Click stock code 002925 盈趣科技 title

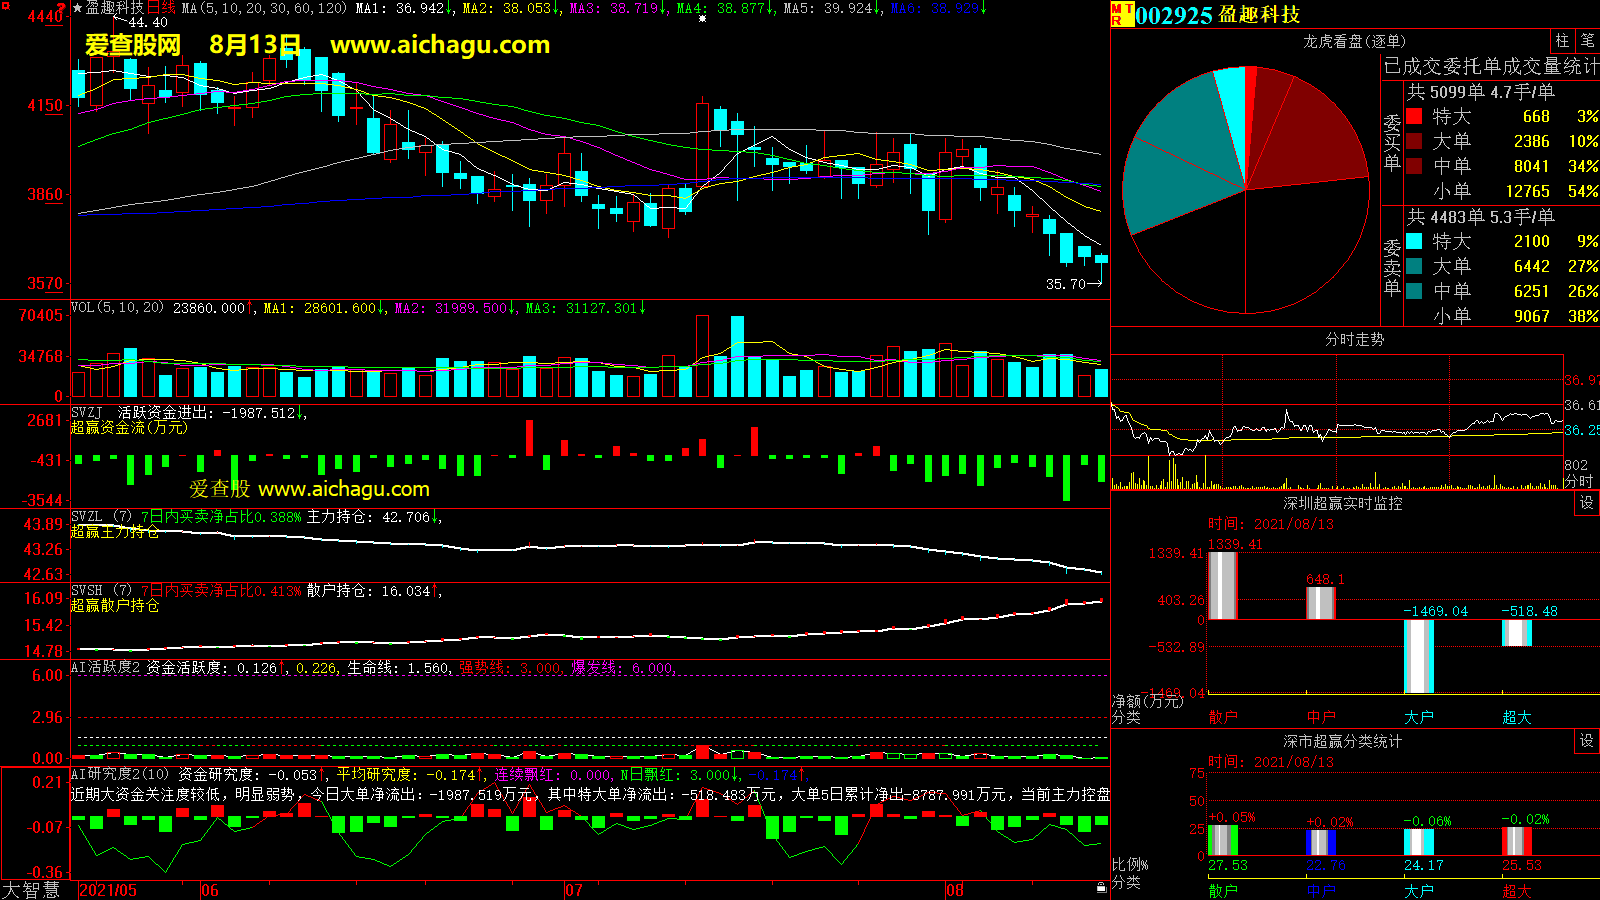[x=1217, y=15]
